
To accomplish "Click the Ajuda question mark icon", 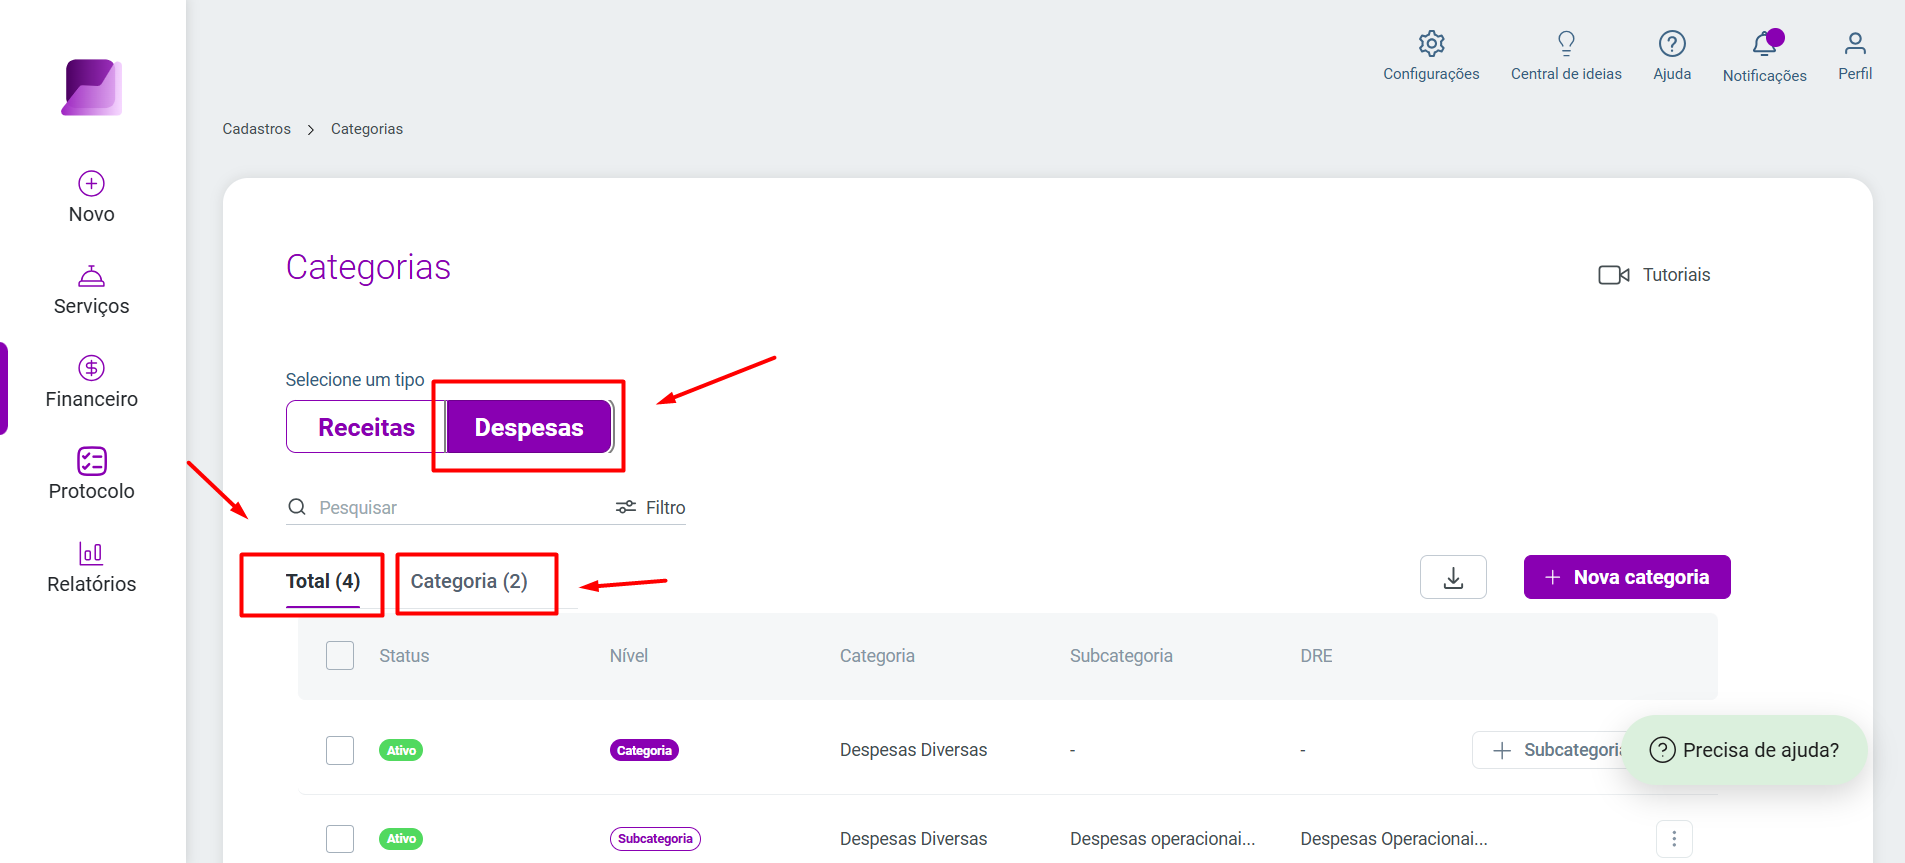I will (1672, 44).
